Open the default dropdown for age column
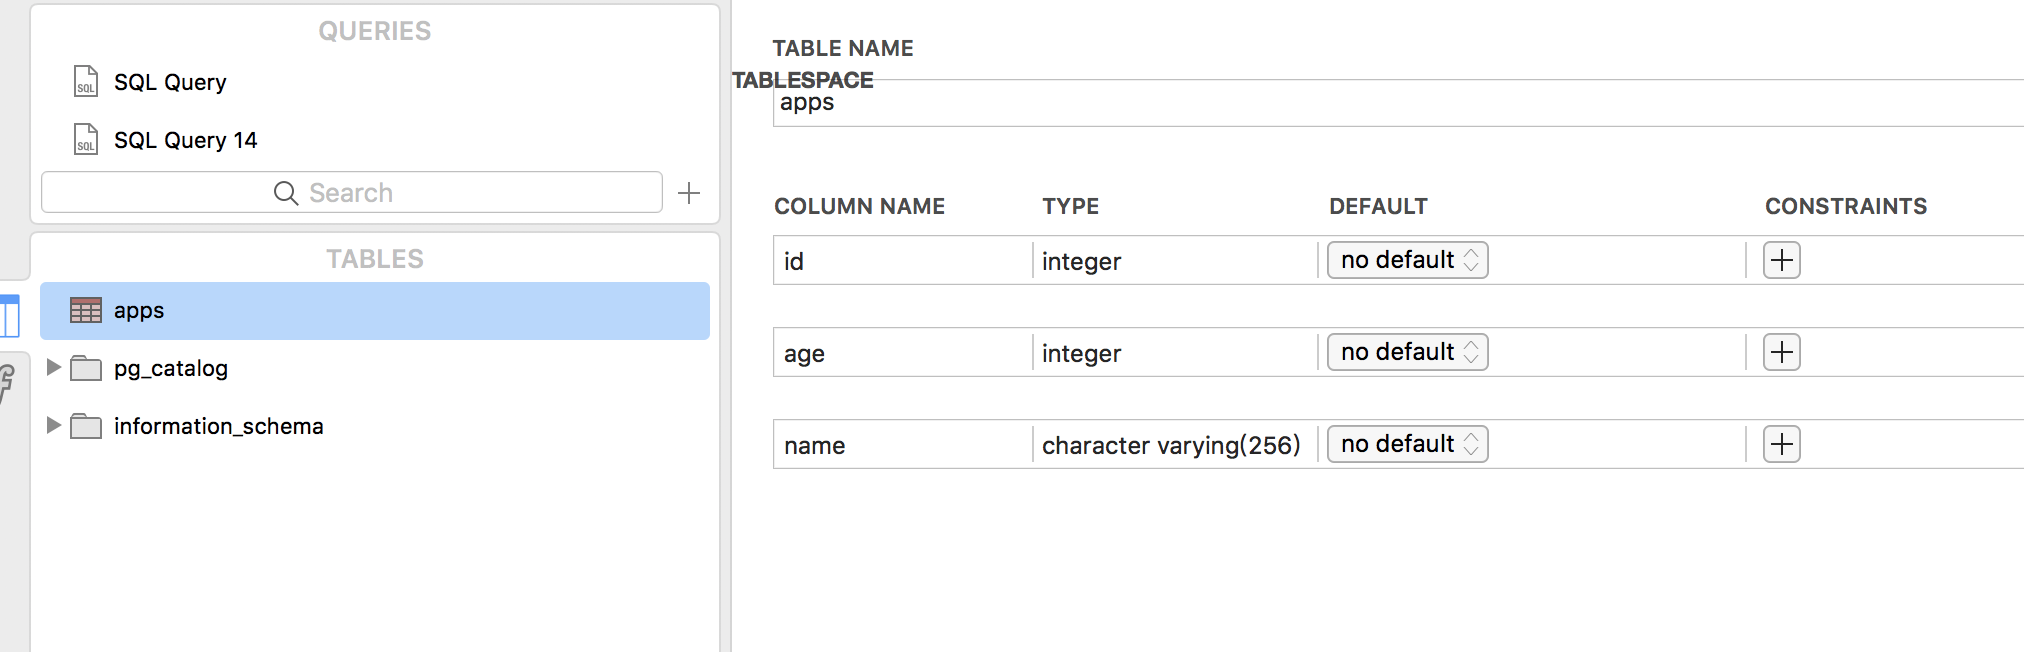Viewport: 2024px width, 652px height. point(1408,352)
